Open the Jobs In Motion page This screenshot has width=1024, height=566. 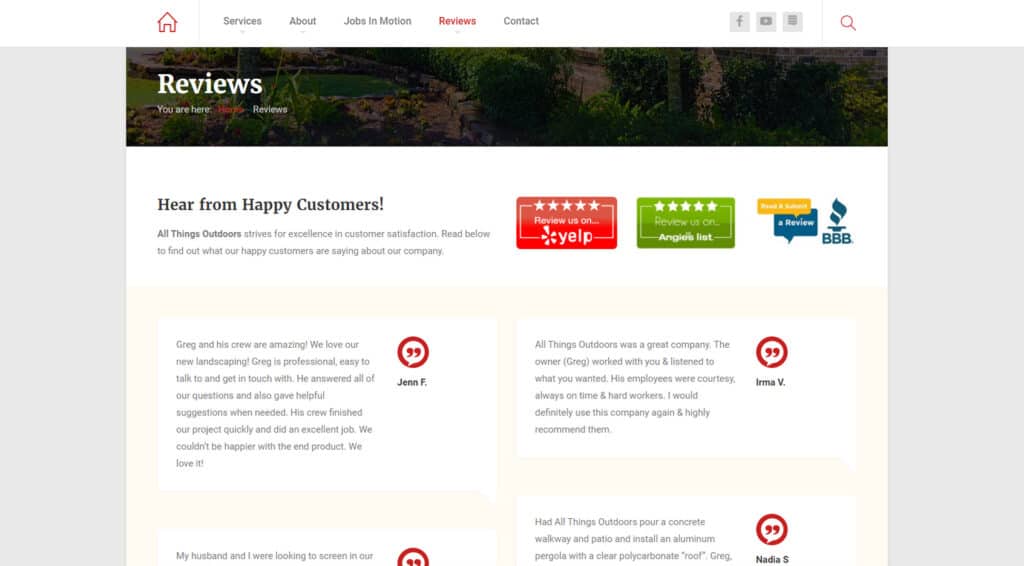coord(377,21)
